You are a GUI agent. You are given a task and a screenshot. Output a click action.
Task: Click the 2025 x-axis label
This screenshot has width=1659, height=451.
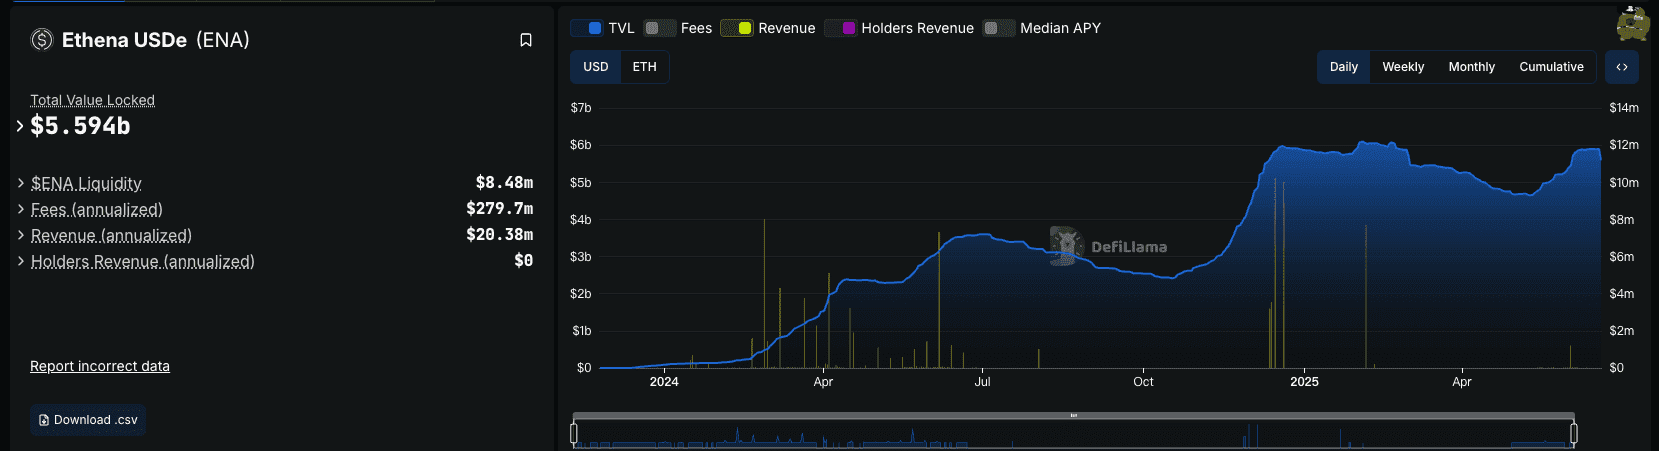point(1304,382)
